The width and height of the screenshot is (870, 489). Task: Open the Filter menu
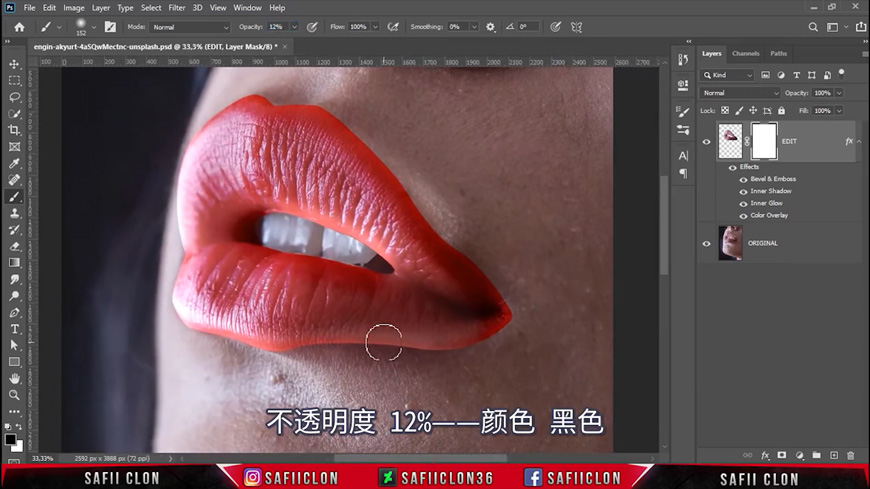[176, 8]
